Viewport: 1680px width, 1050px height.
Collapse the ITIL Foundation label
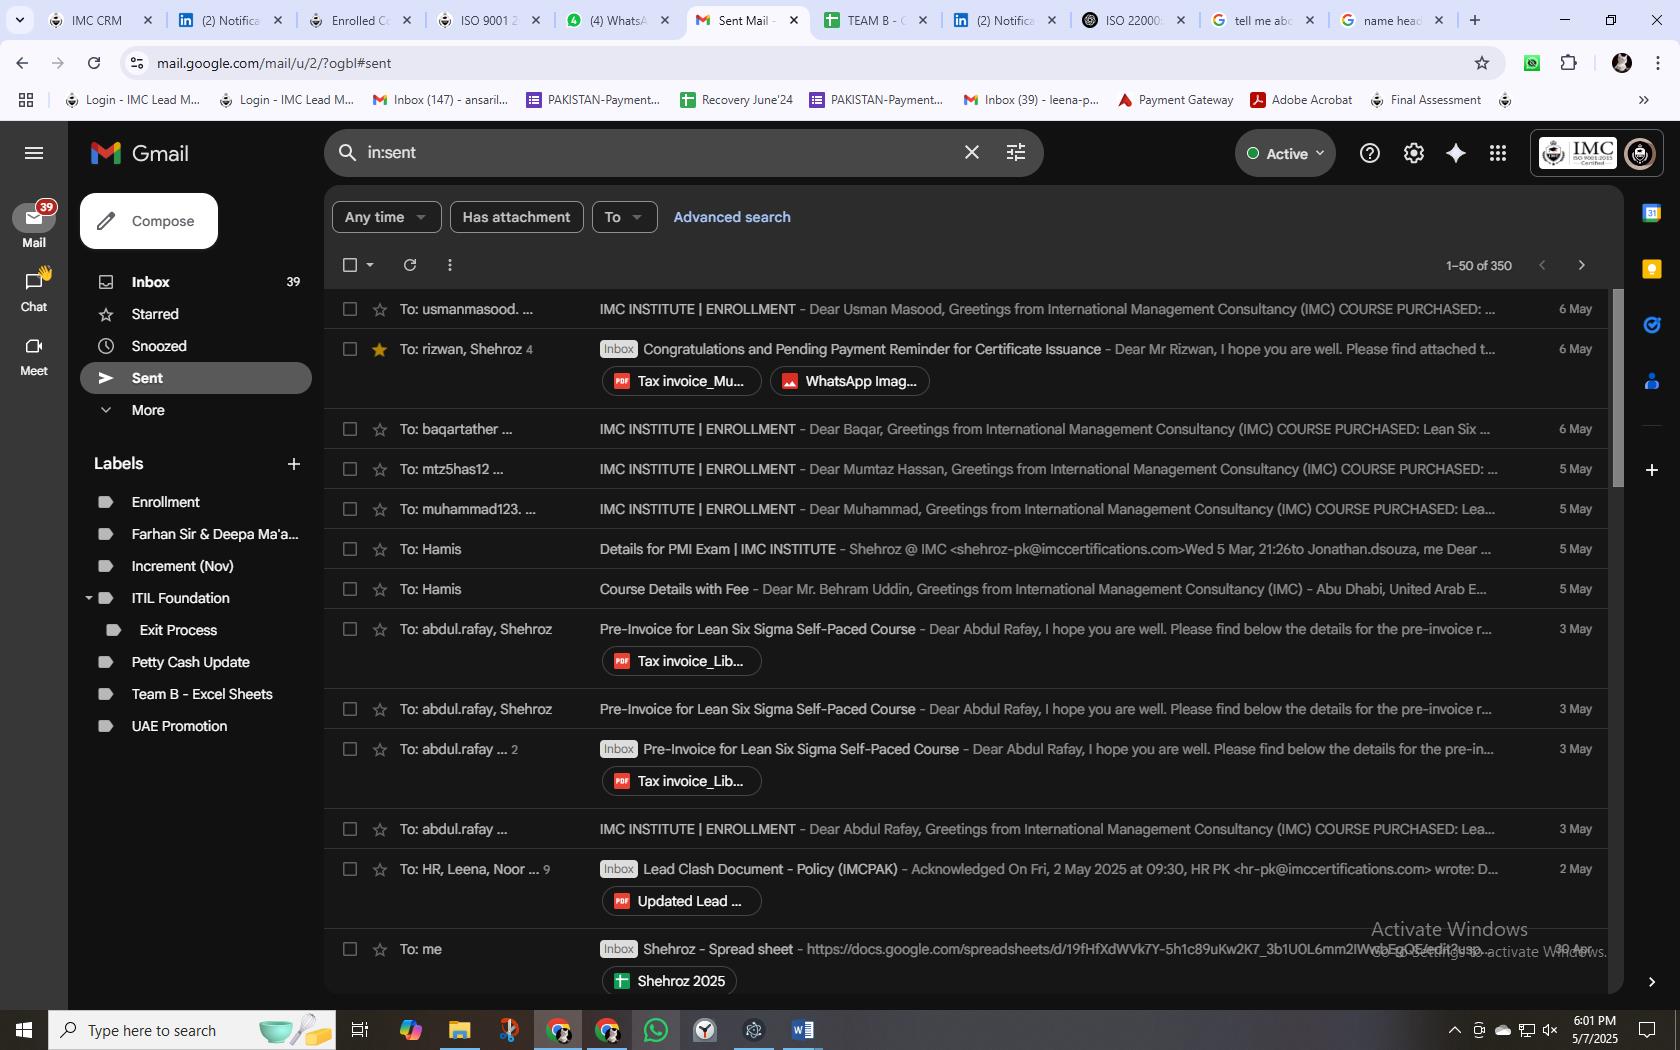click(x=89, y=598)
